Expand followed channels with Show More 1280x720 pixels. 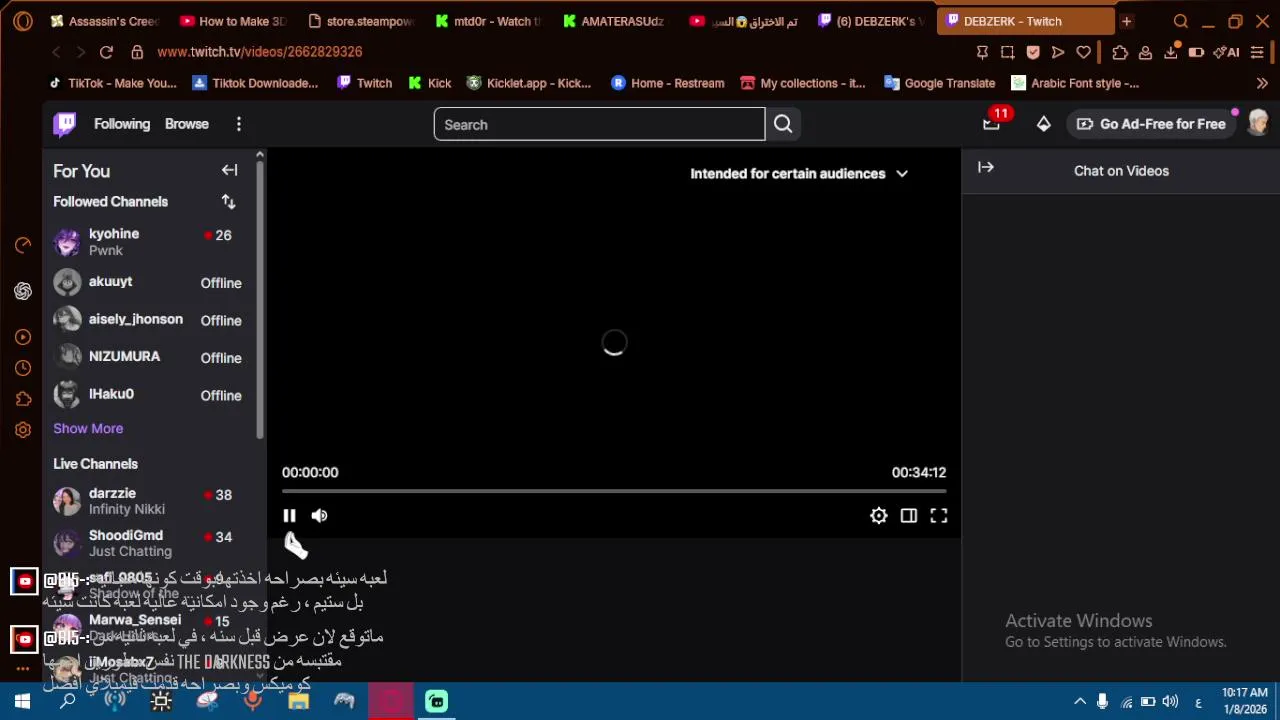(x=88, y=428)
